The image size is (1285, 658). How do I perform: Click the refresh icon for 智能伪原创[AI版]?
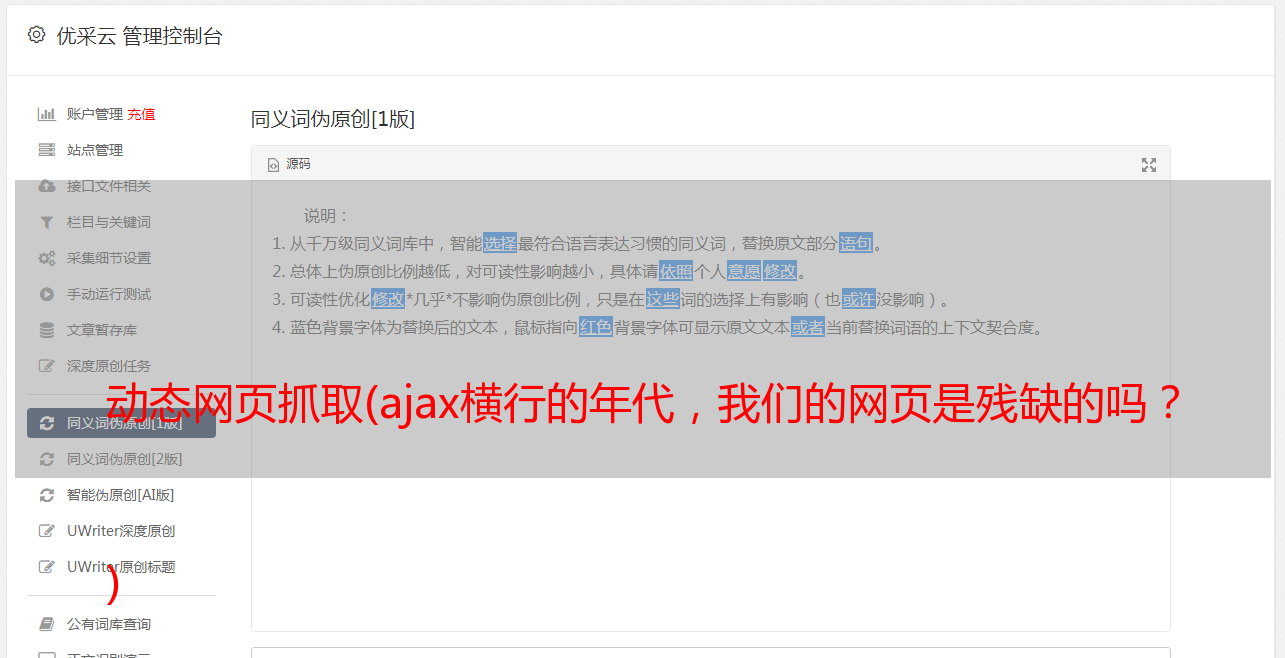(x=46, y=495)
